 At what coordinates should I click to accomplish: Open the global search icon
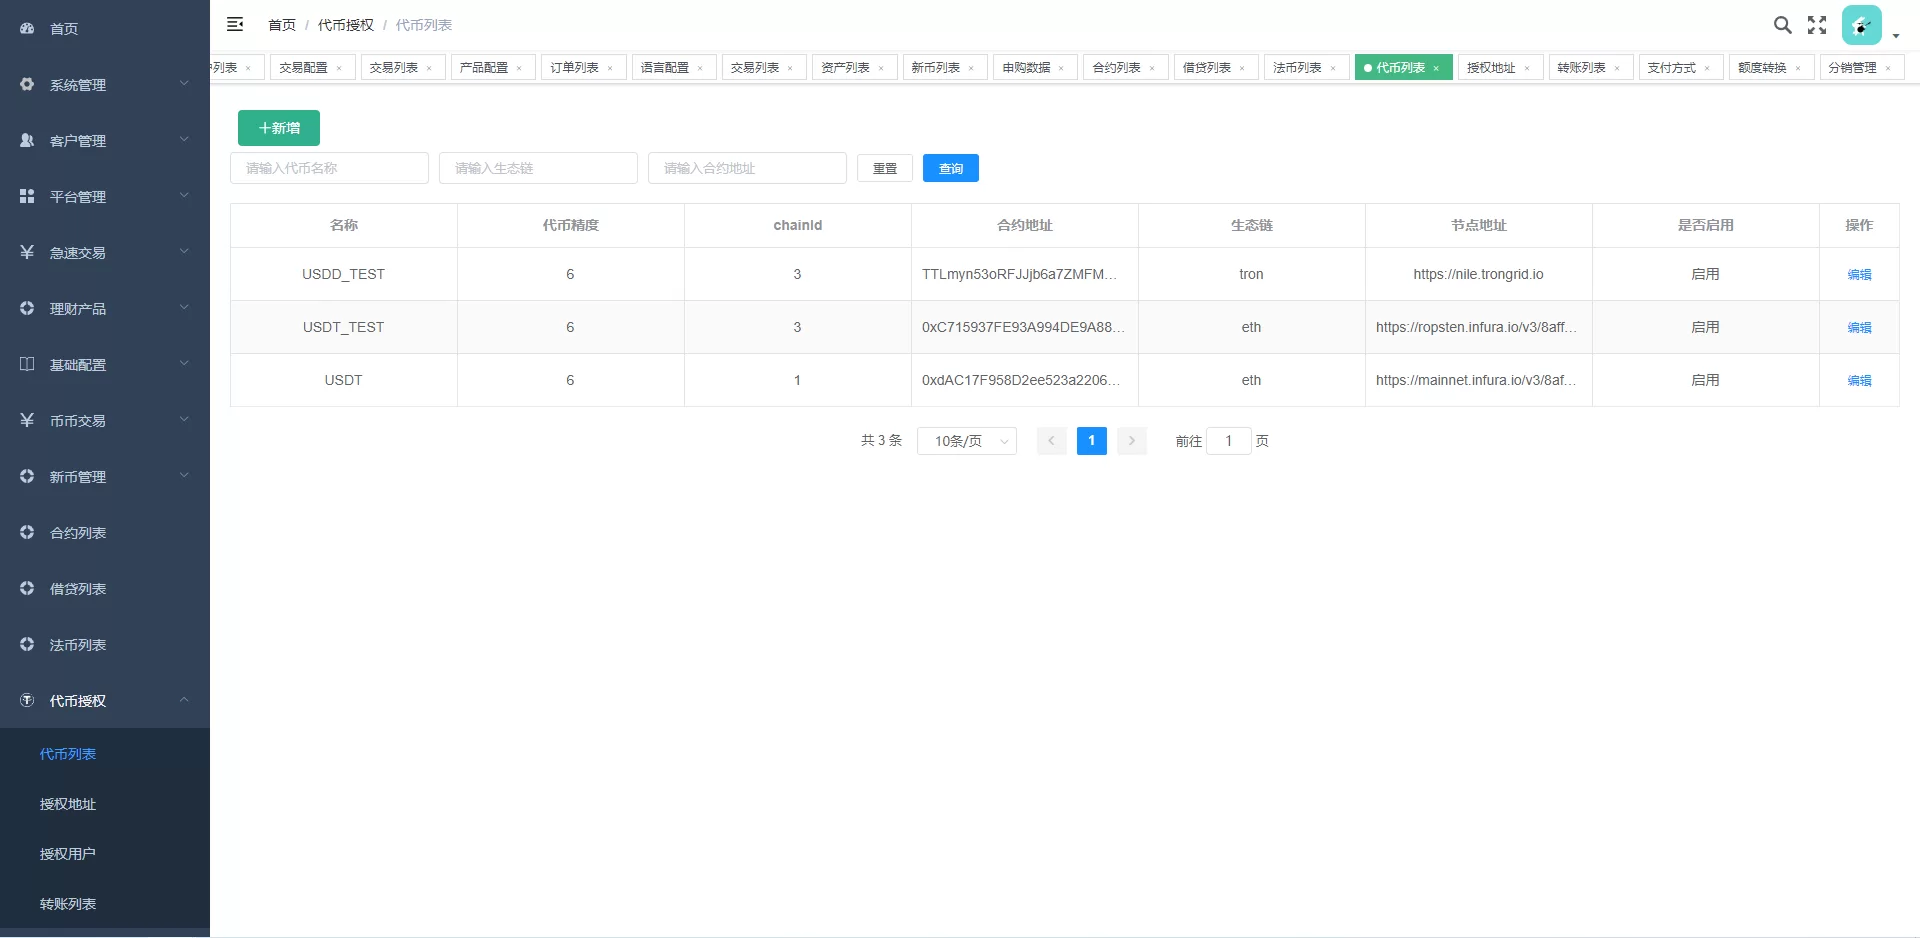[1783, 25]
